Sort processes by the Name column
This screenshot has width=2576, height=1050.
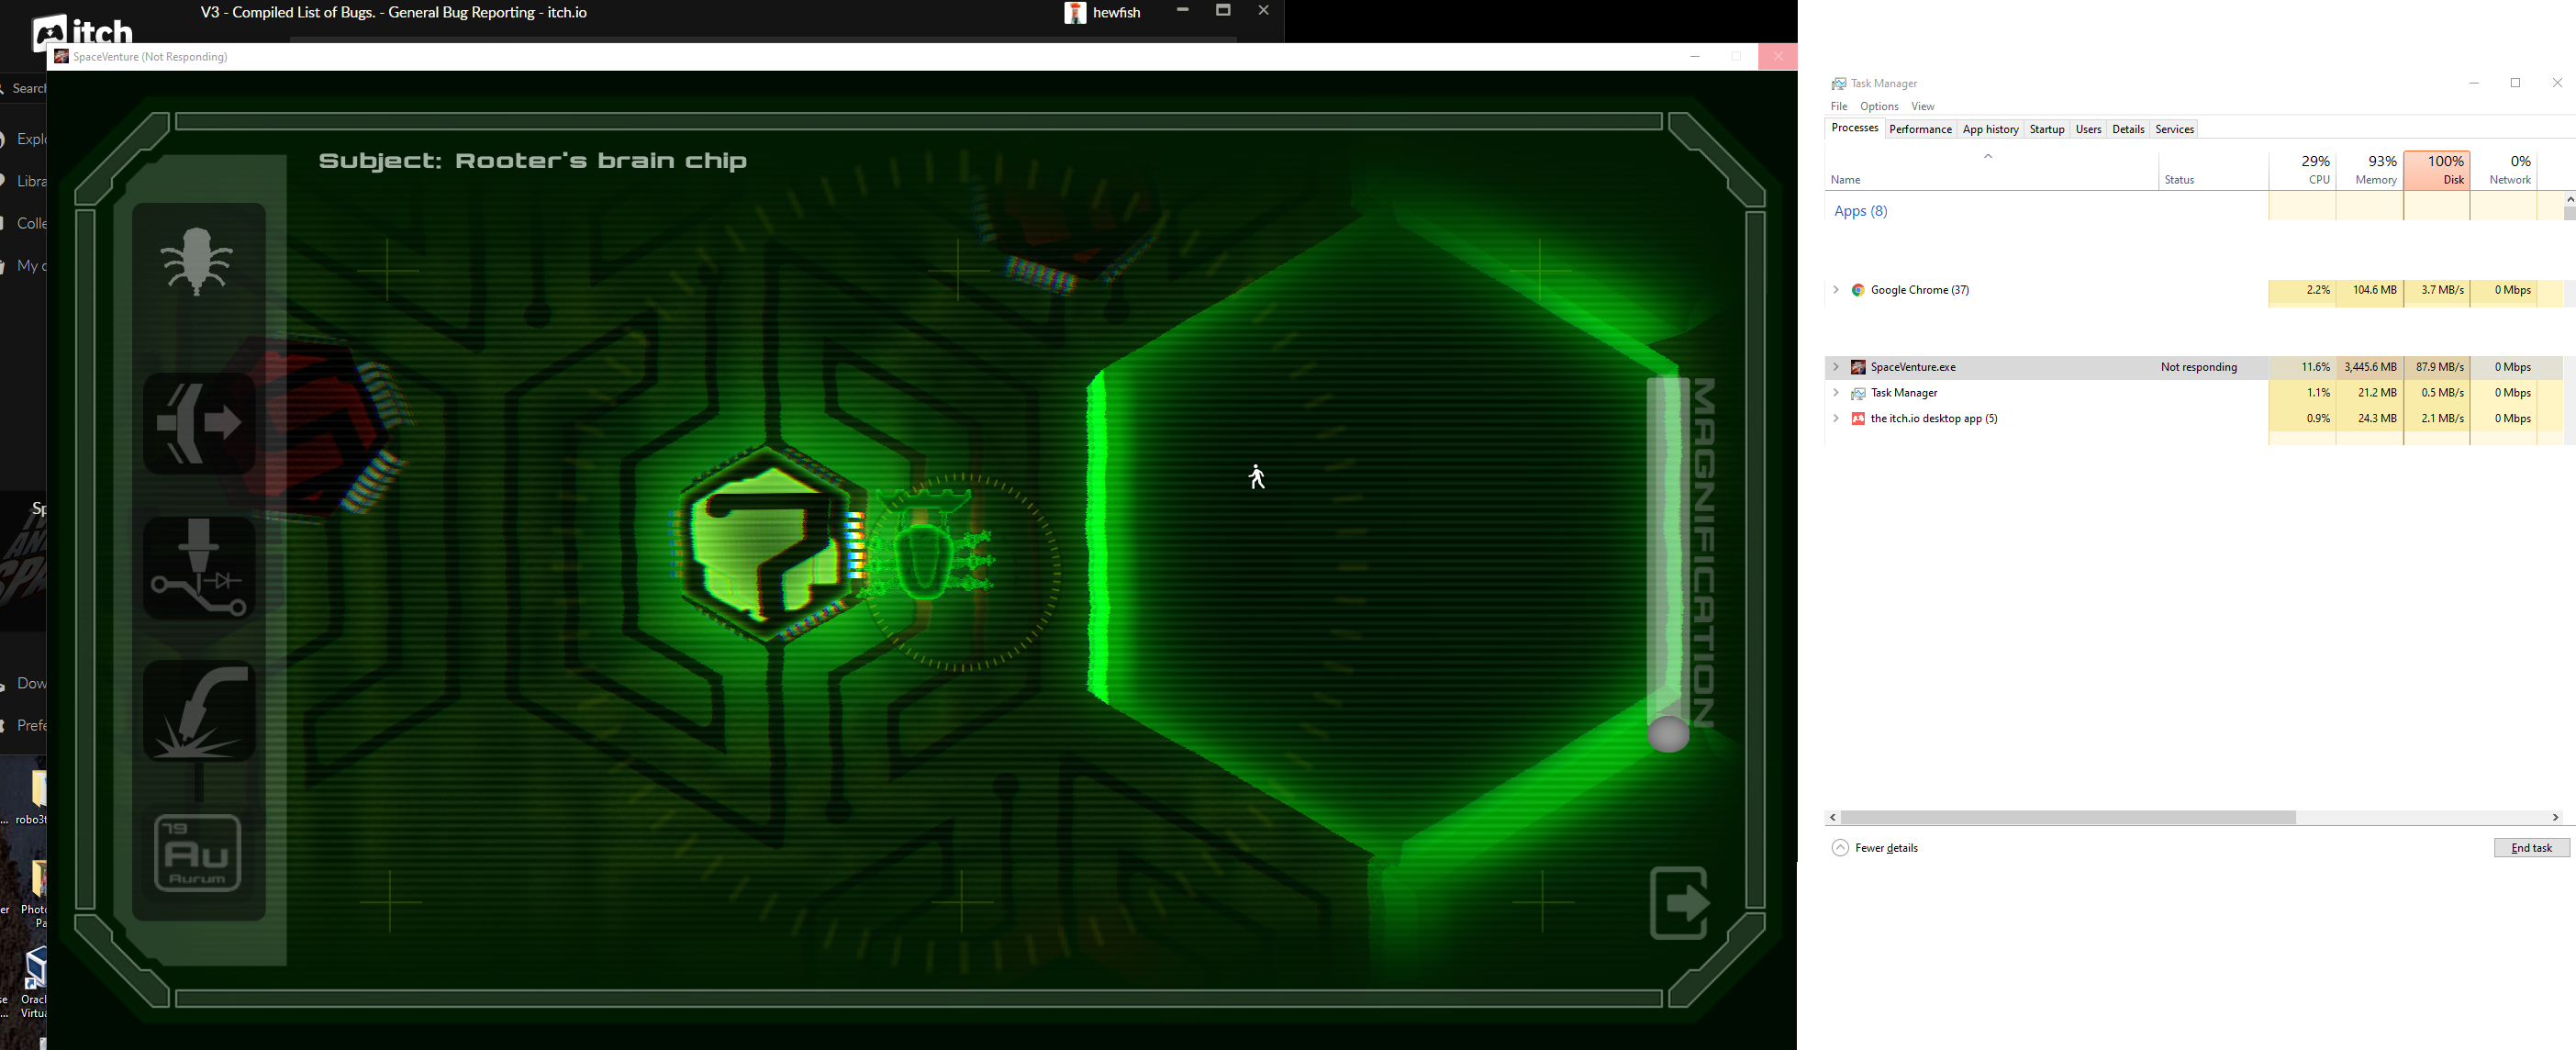point(1991,170)
